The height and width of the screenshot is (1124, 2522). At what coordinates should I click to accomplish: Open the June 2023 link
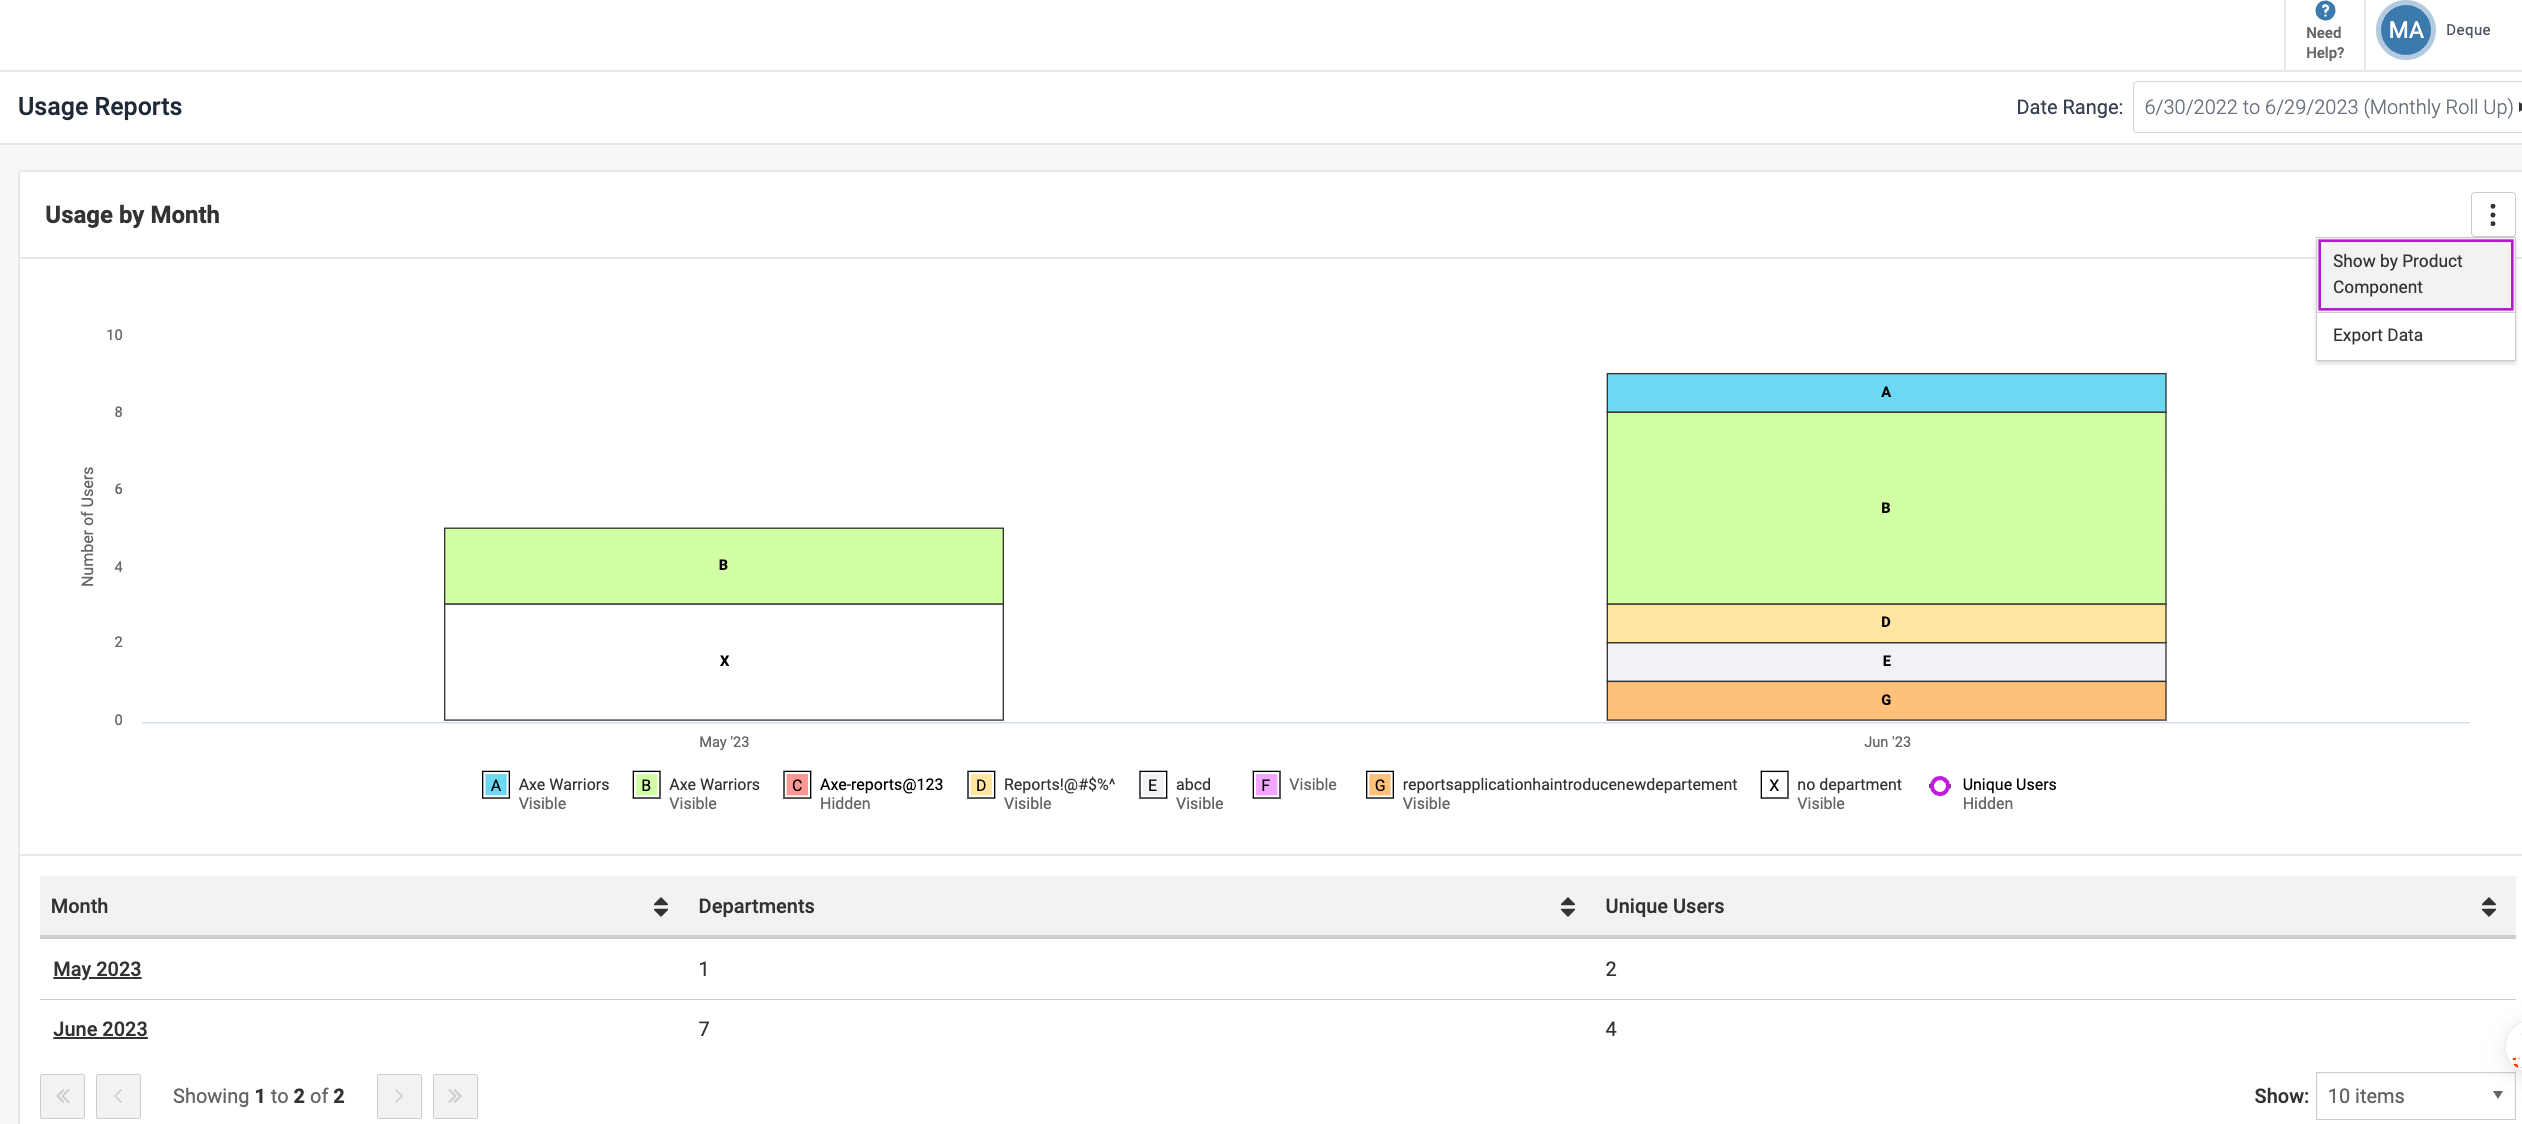point(100,1029)
